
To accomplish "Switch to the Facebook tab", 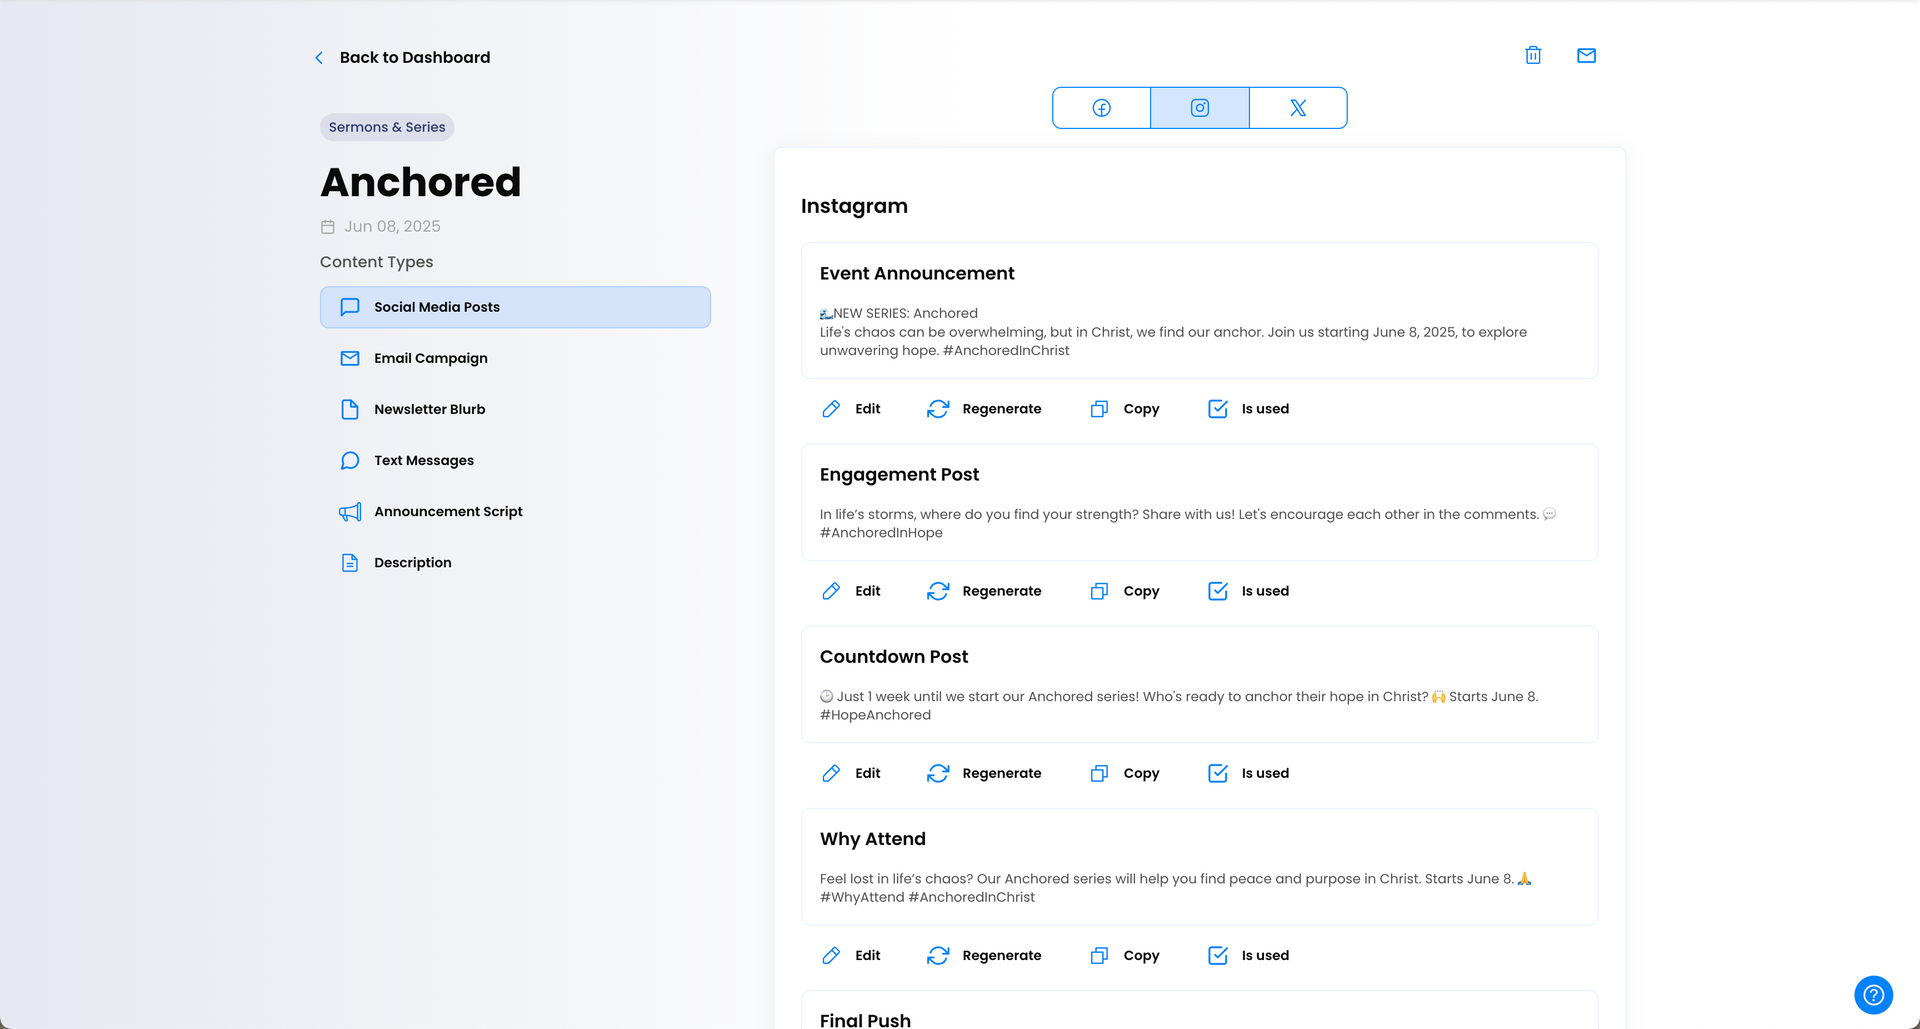I will click(1101, 108).
